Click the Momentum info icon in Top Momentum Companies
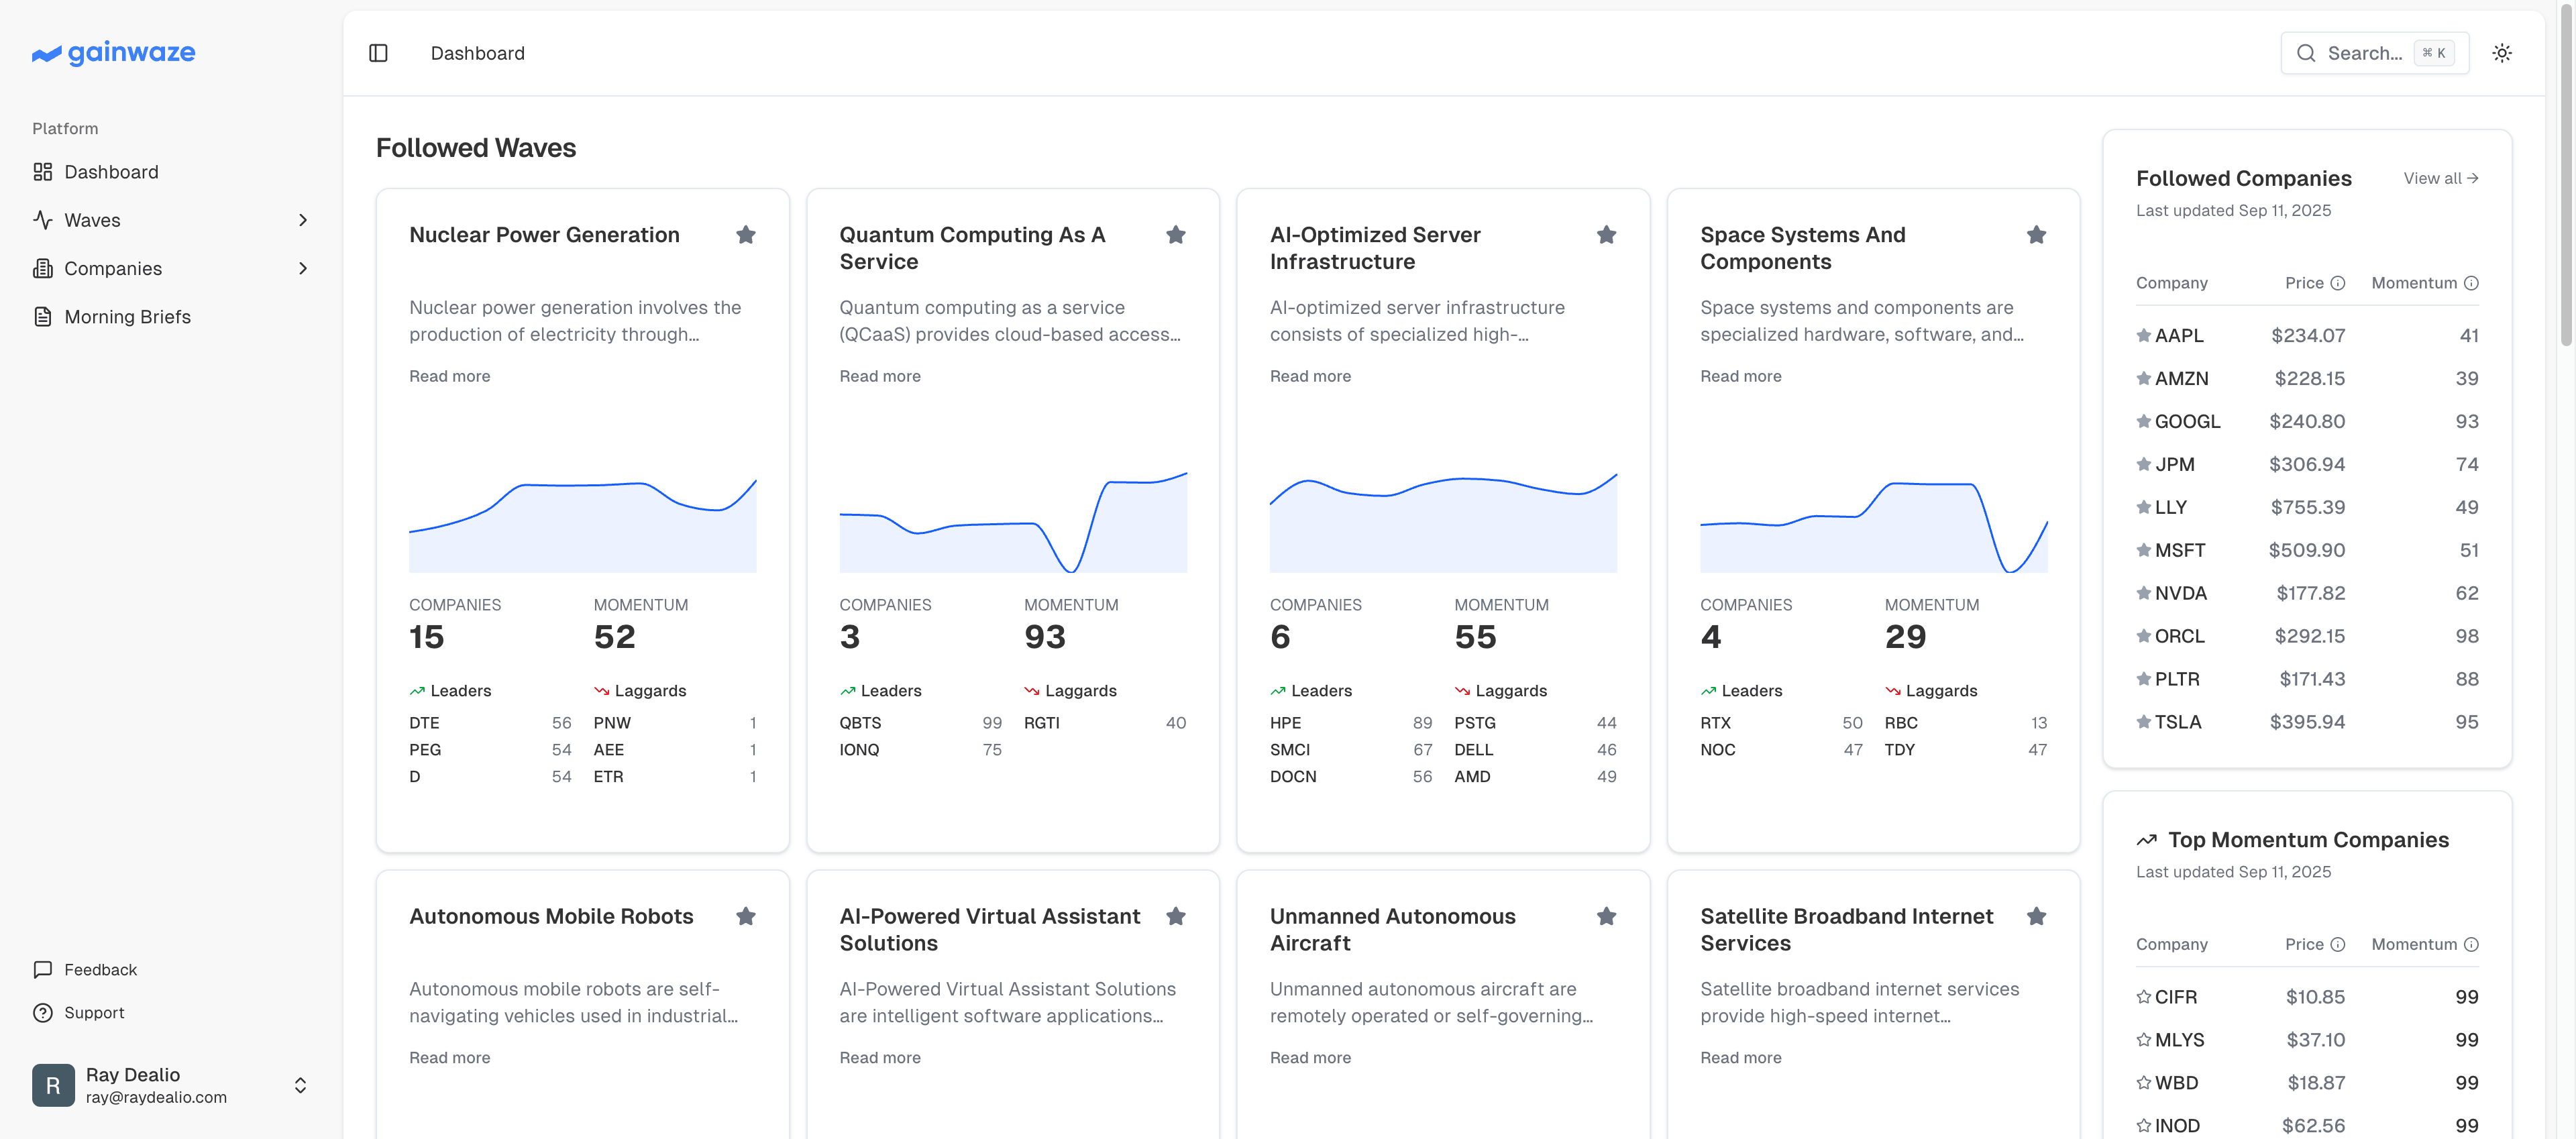This screenshot has height=1139, width=2576. 2471,944
